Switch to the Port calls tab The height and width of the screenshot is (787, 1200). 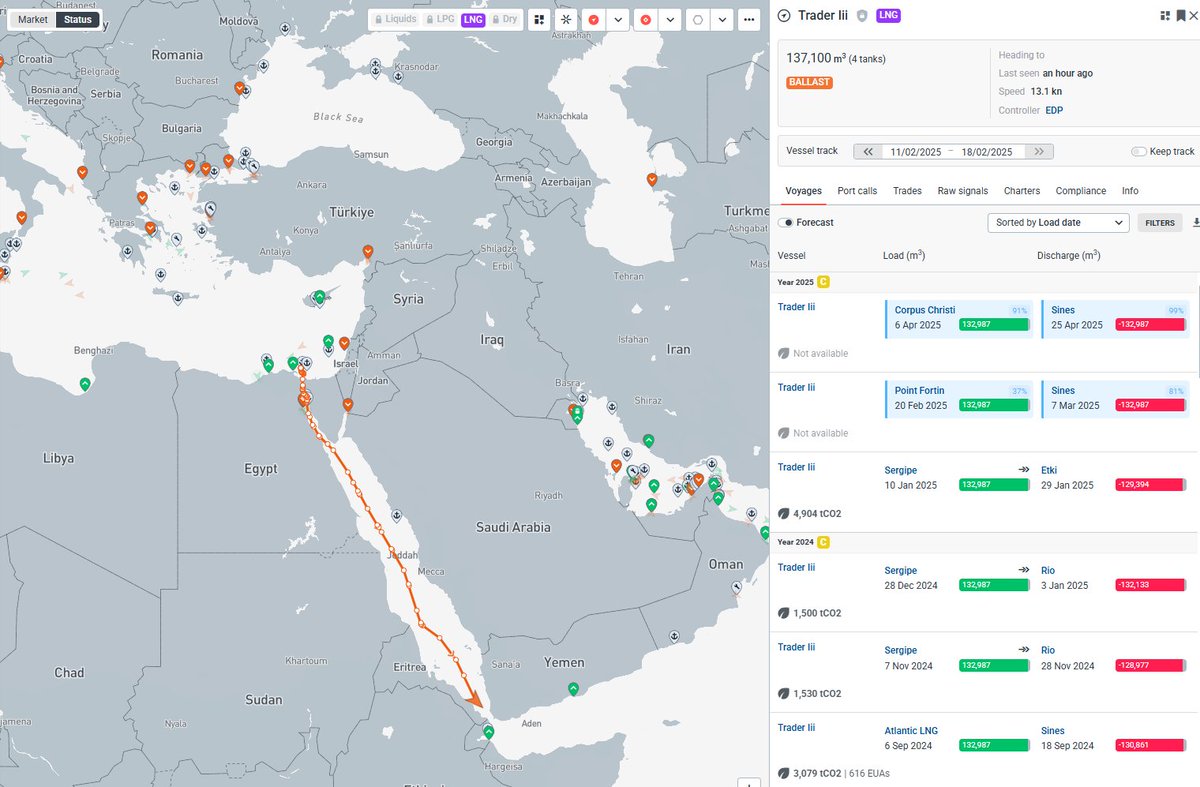pyautogui.click(x=857, y=190)
